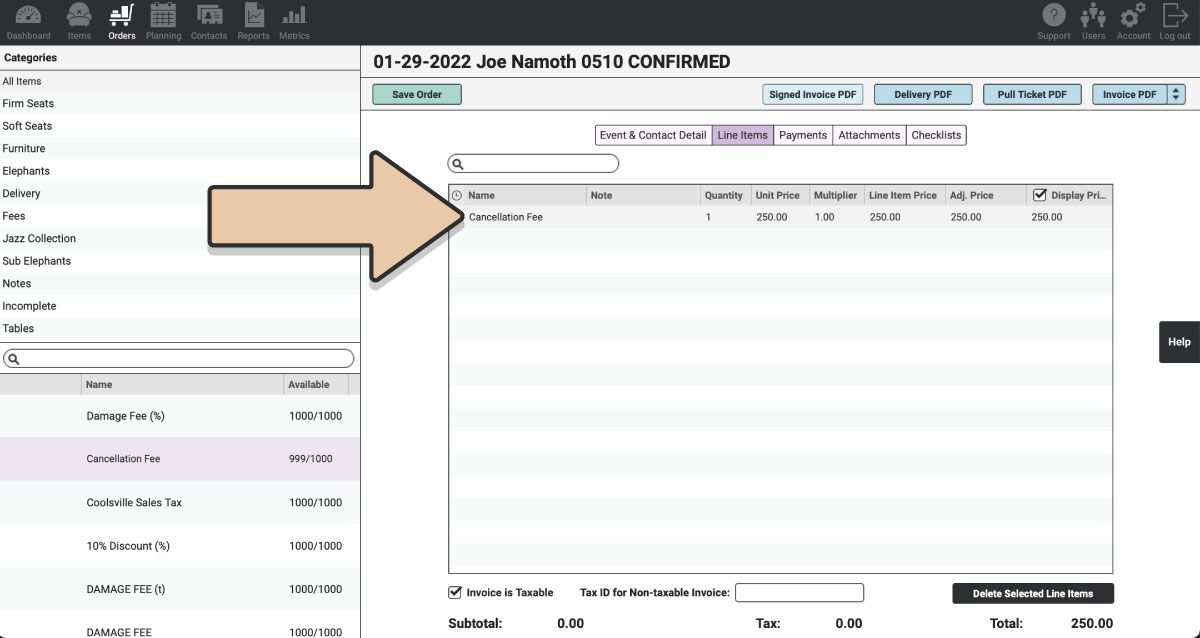Click the Invoice PDF button
The image size is (1200, 638).
pyautogui.click(x=1129, y=94)
